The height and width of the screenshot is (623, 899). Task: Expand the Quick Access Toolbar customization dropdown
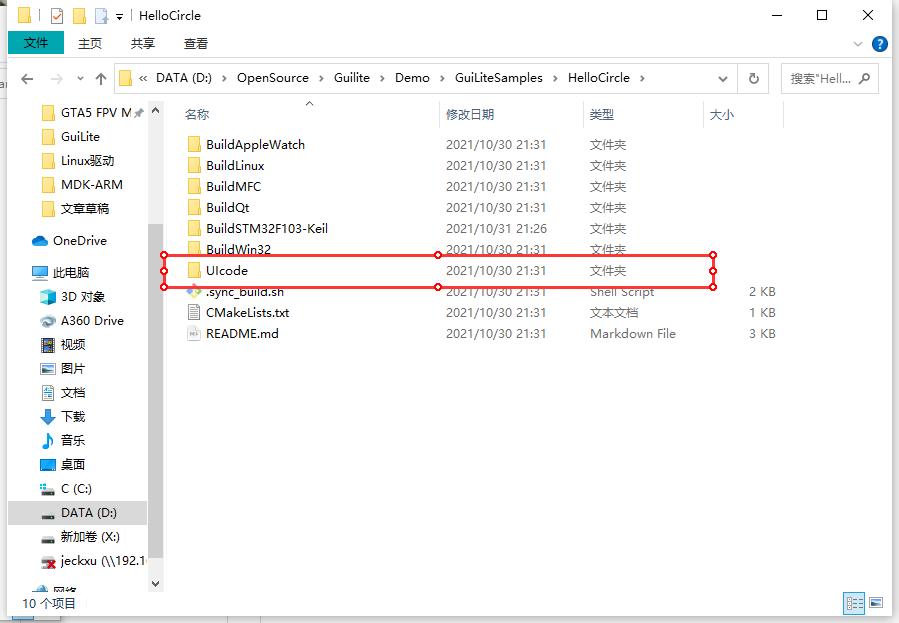118,16
